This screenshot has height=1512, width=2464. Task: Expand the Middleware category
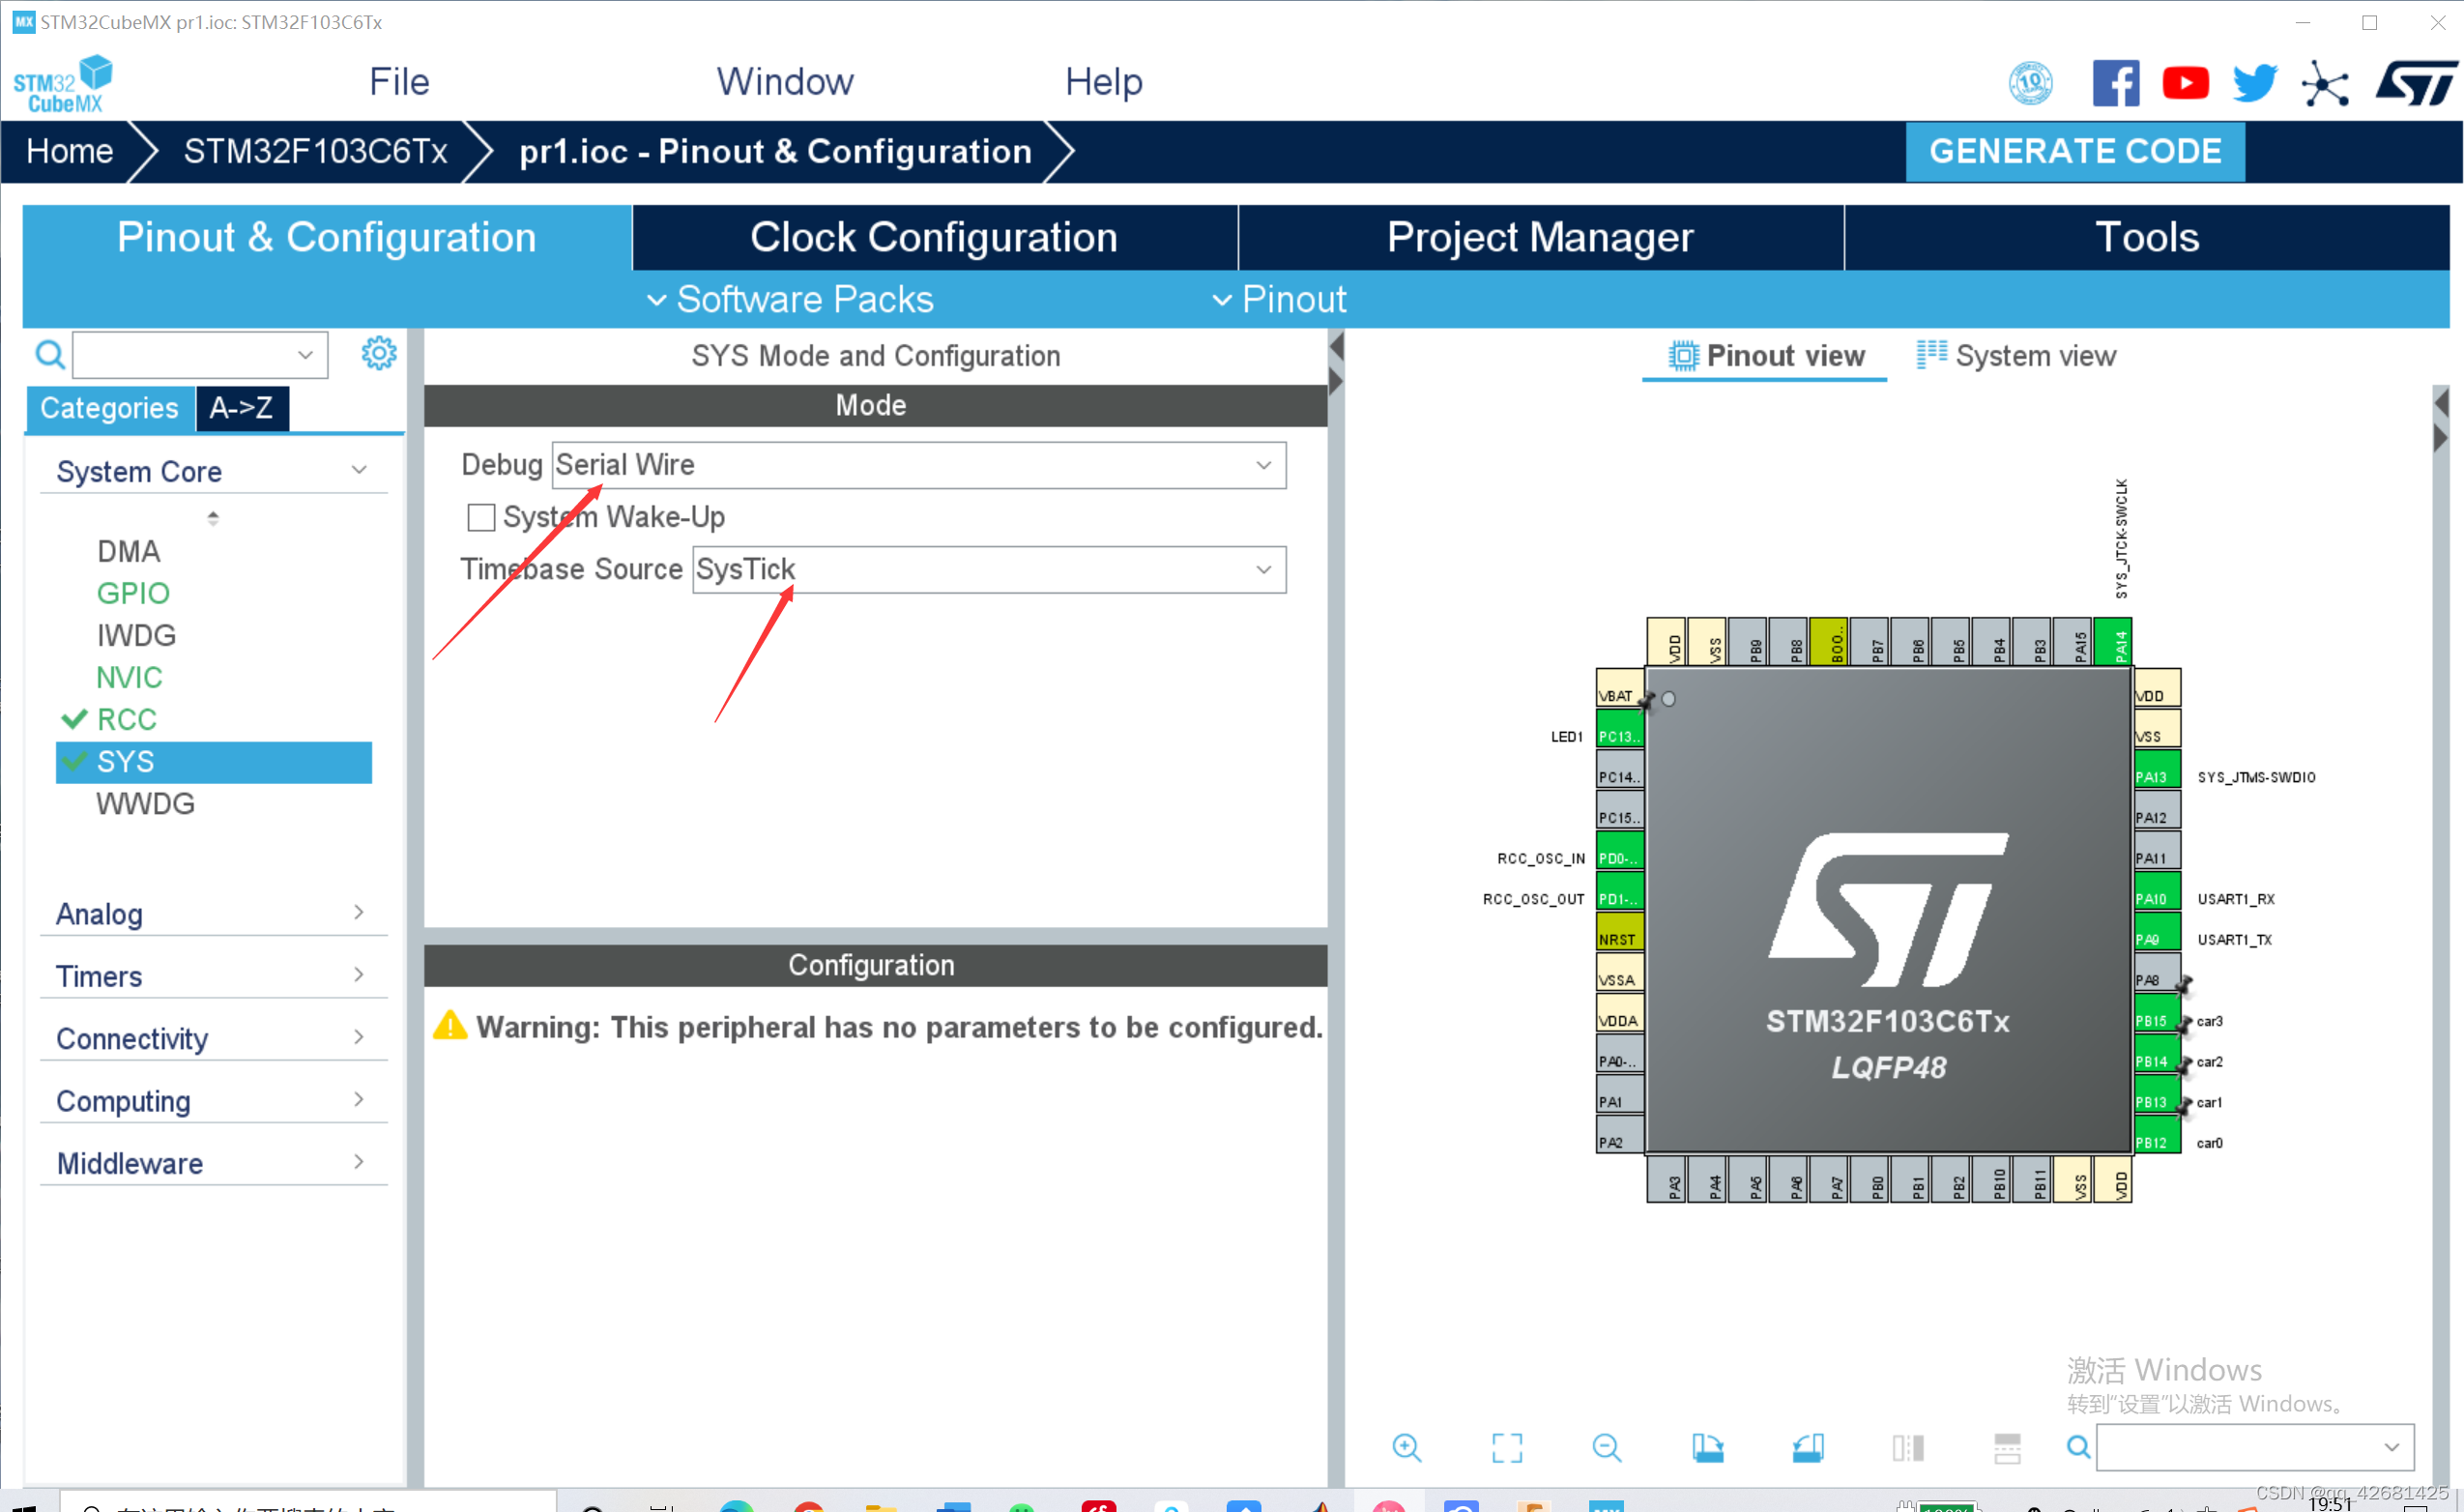[x=213, y=1162]
